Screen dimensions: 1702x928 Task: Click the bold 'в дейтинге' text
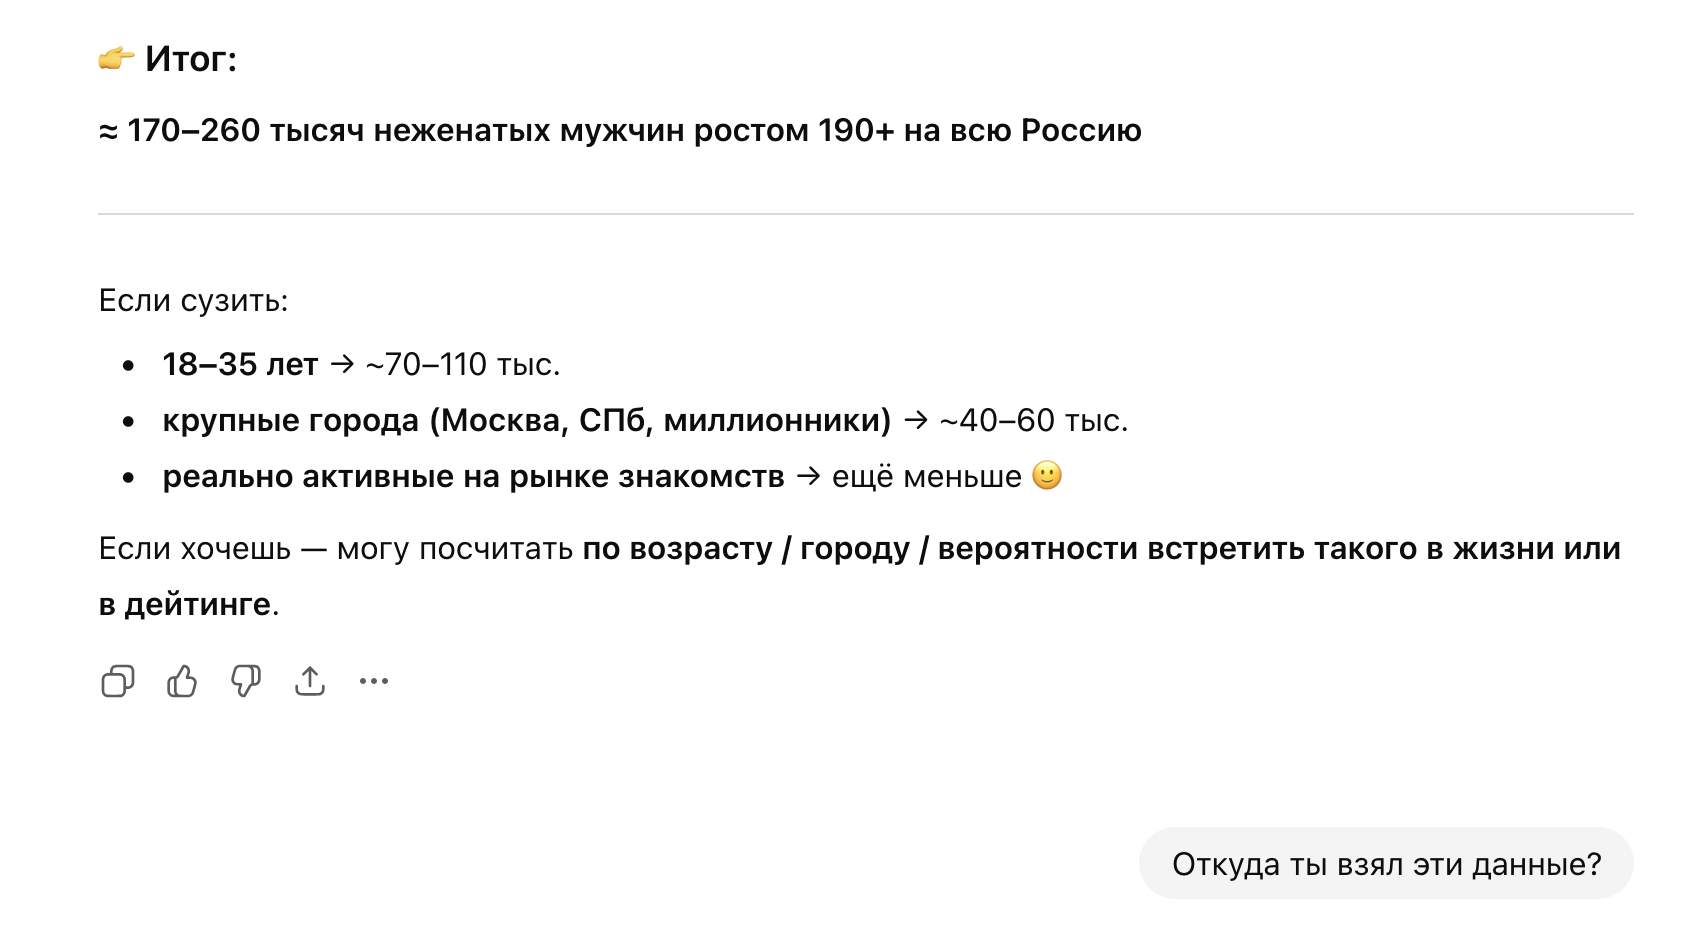pyautogui.click(x=185, y=604)
